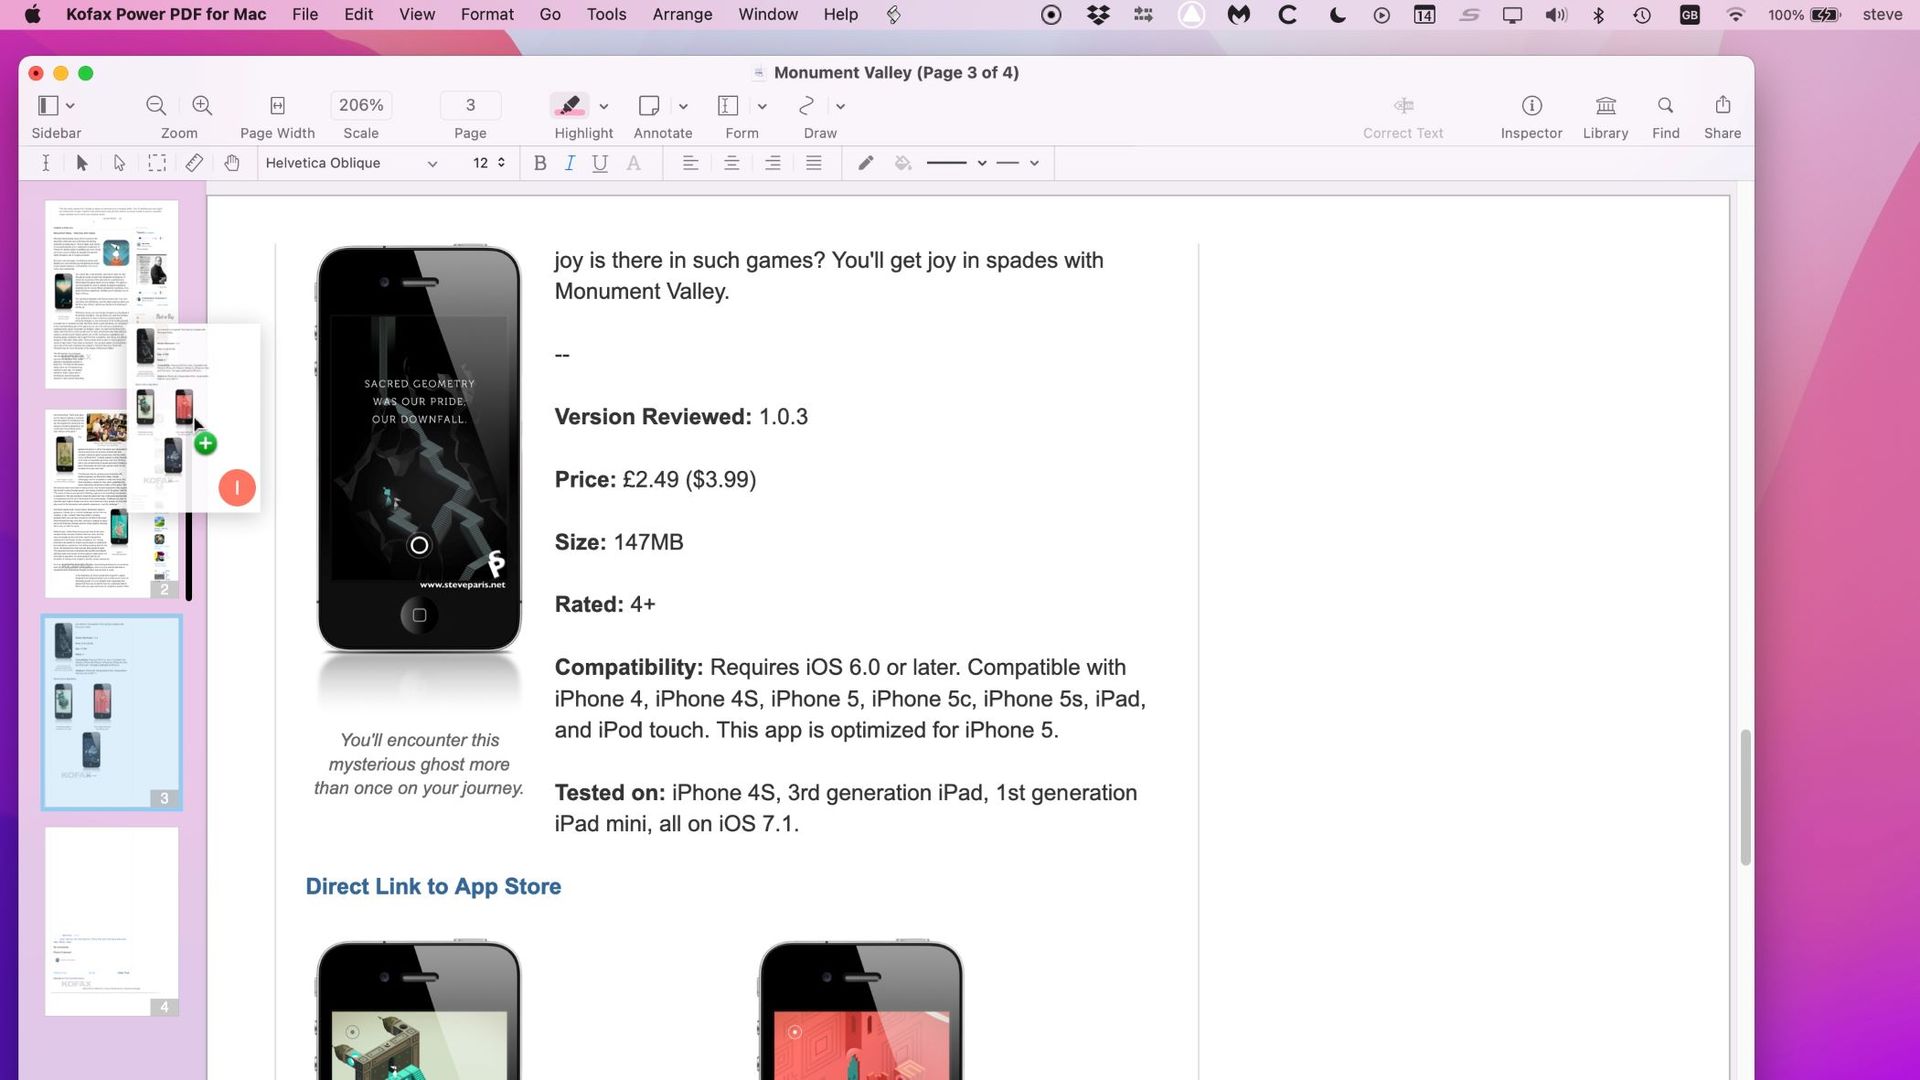Select the Find tool icon
The height and width of the screenshot is (1080, 1920).
tap(1664, 104)
